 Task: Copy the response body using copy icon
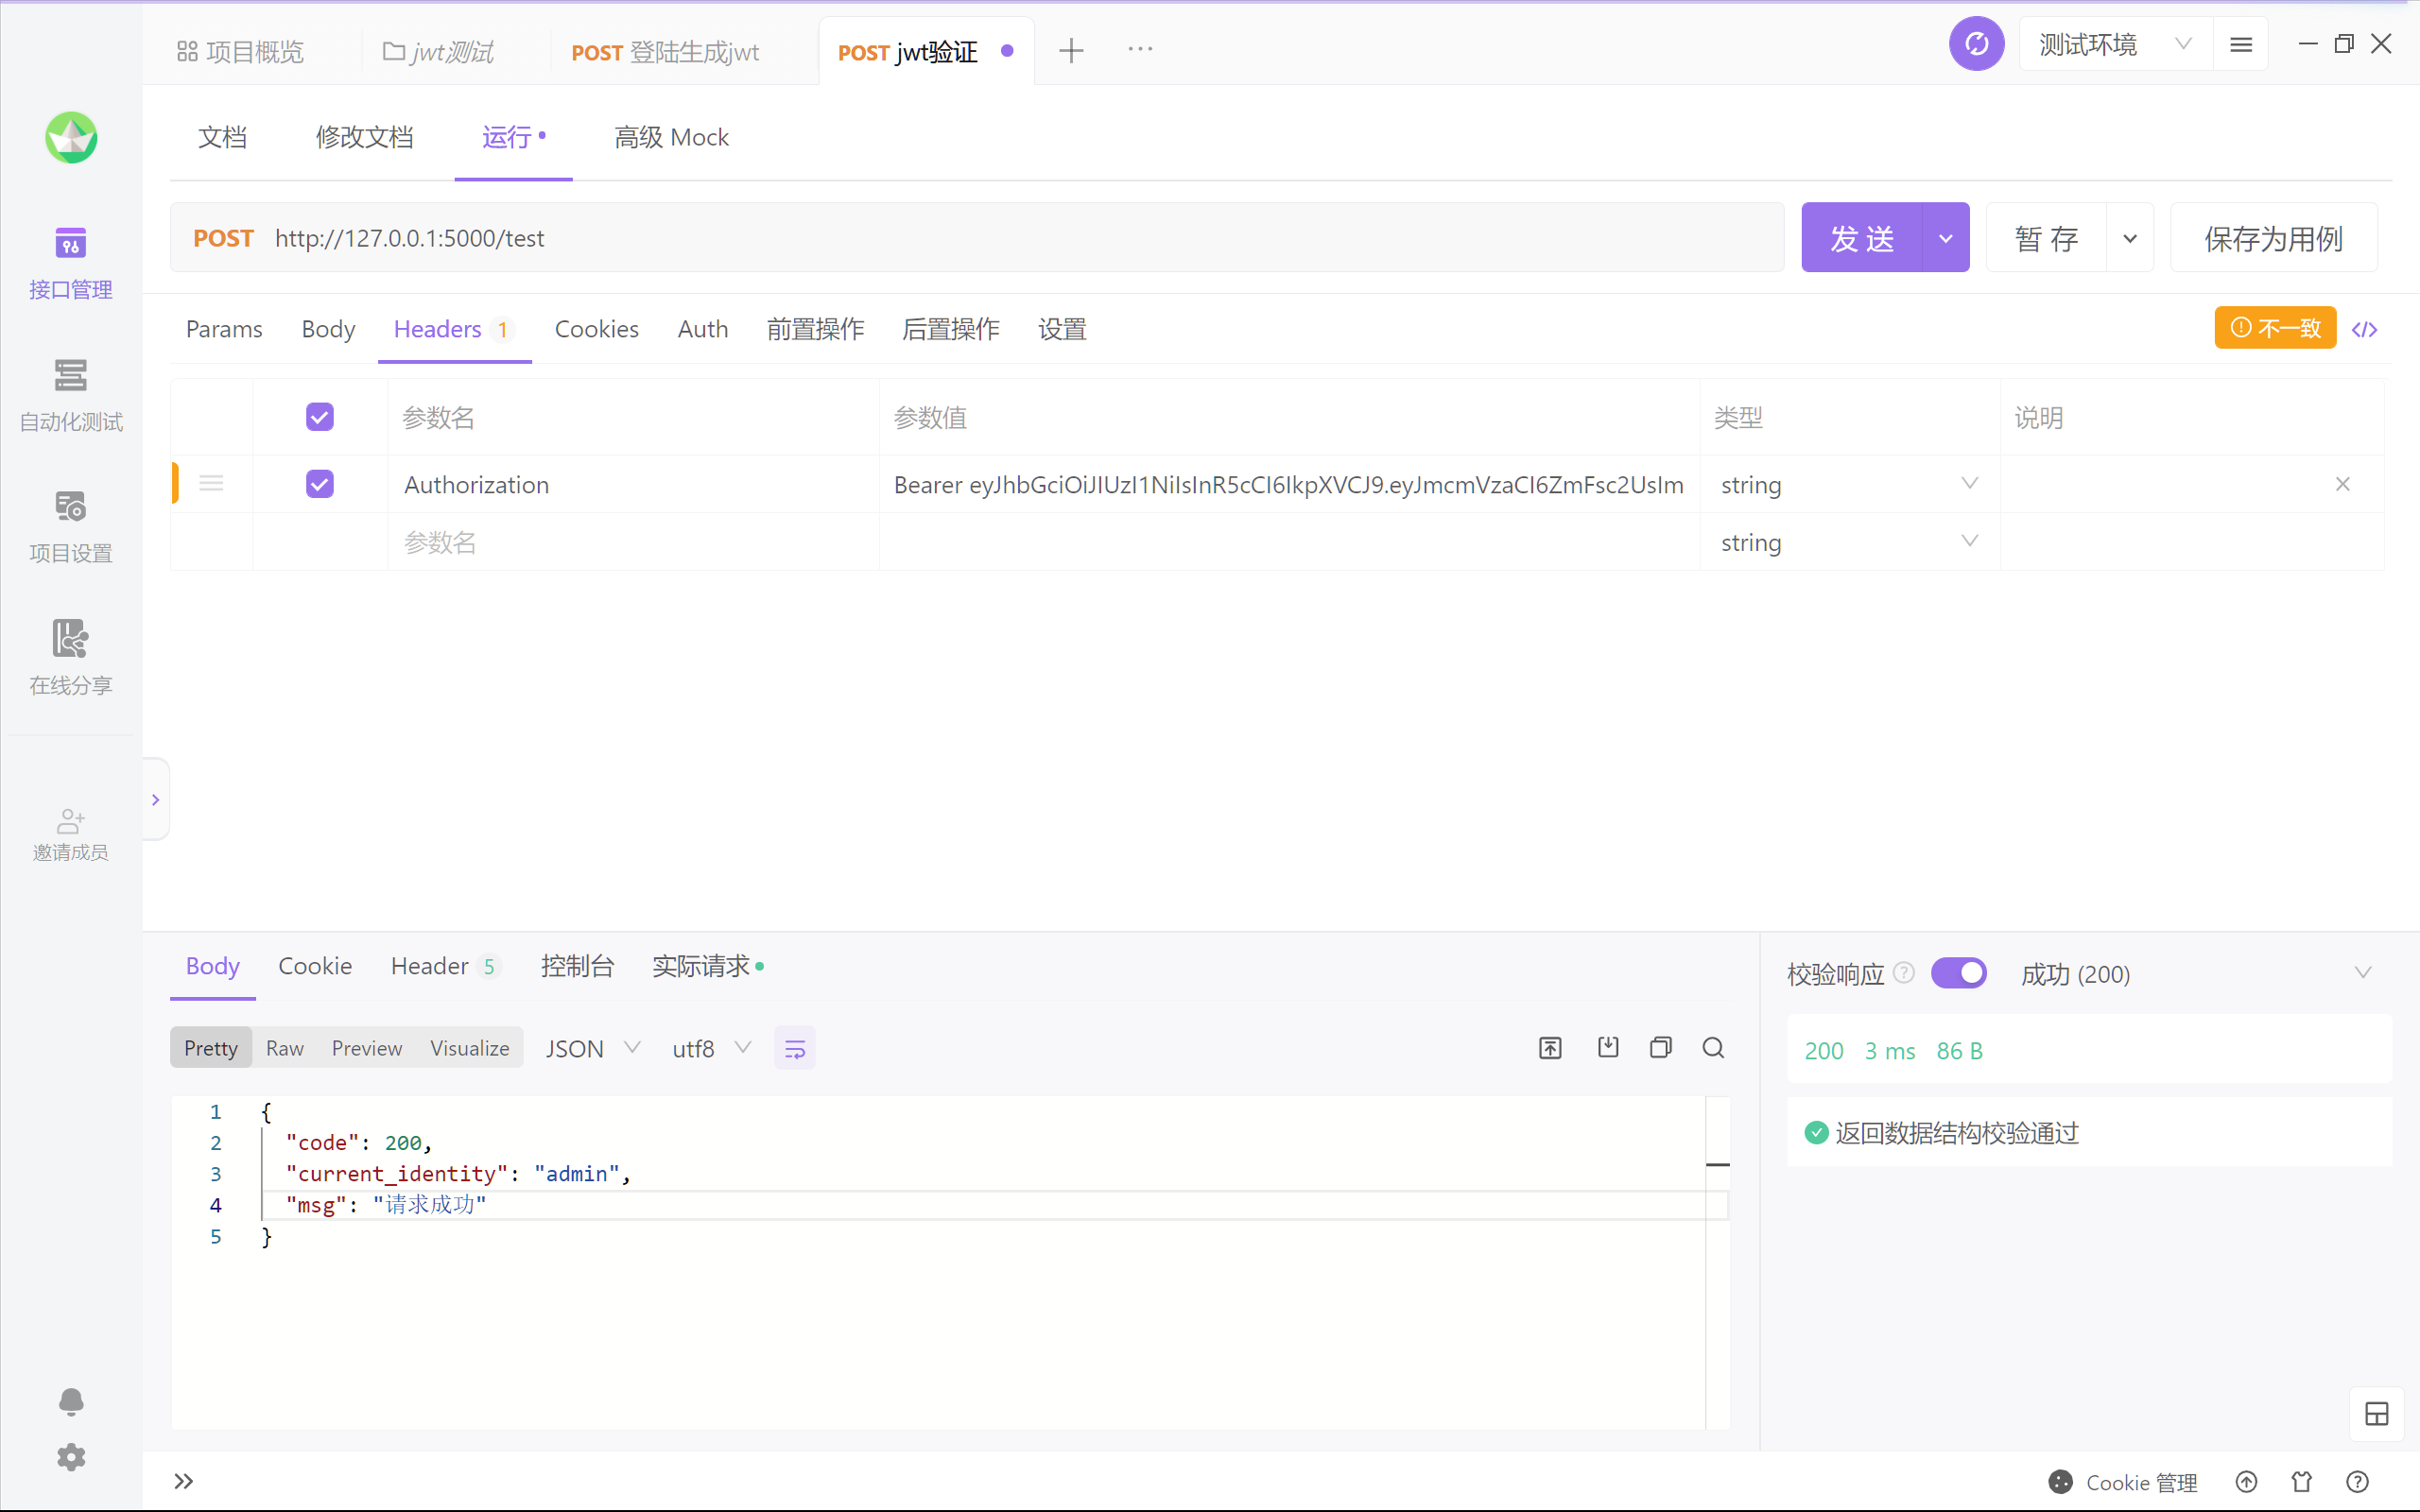1660,1047
